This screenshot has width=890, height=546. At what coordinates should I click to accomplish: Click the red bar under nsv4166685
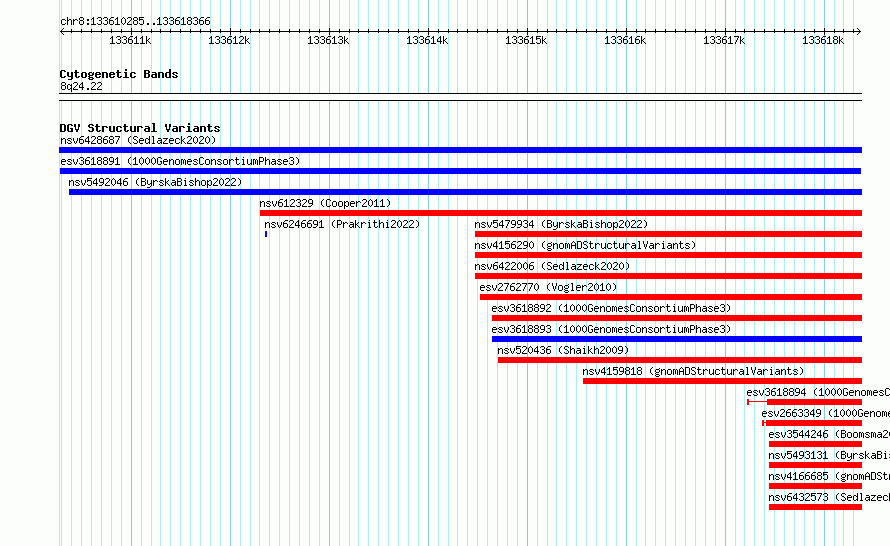[x=816, y=486]
